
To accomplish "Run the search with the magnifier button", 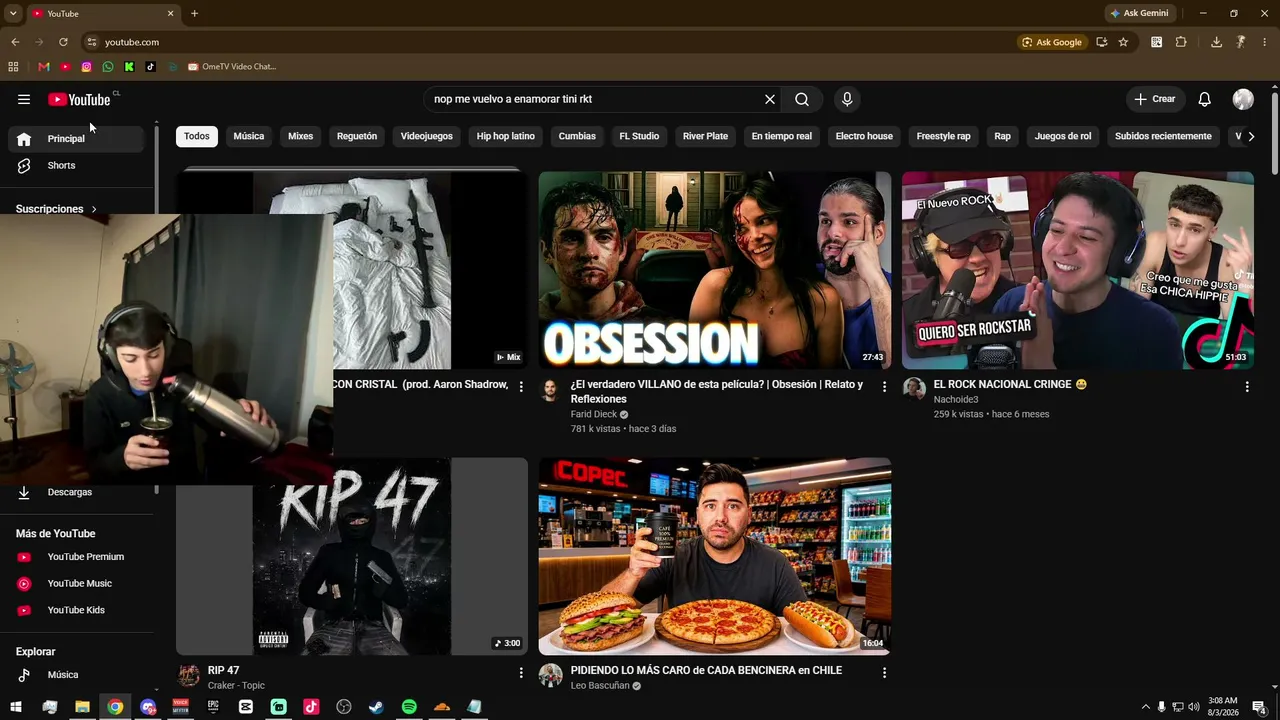I will (x=802, y=99).
